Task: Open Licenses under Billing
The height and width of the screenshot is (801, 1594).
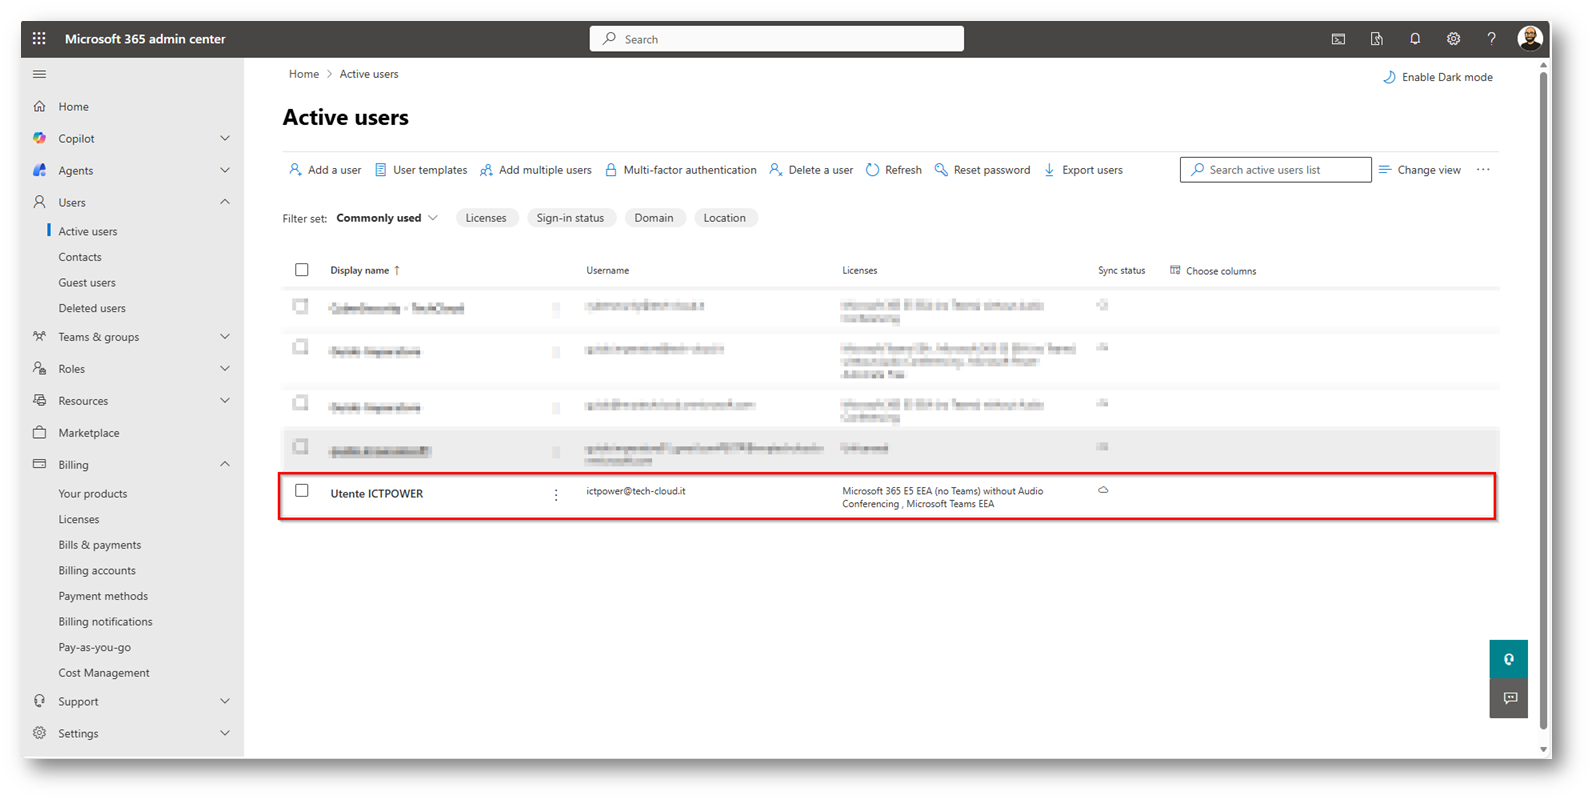Action: tap(79, 519)
